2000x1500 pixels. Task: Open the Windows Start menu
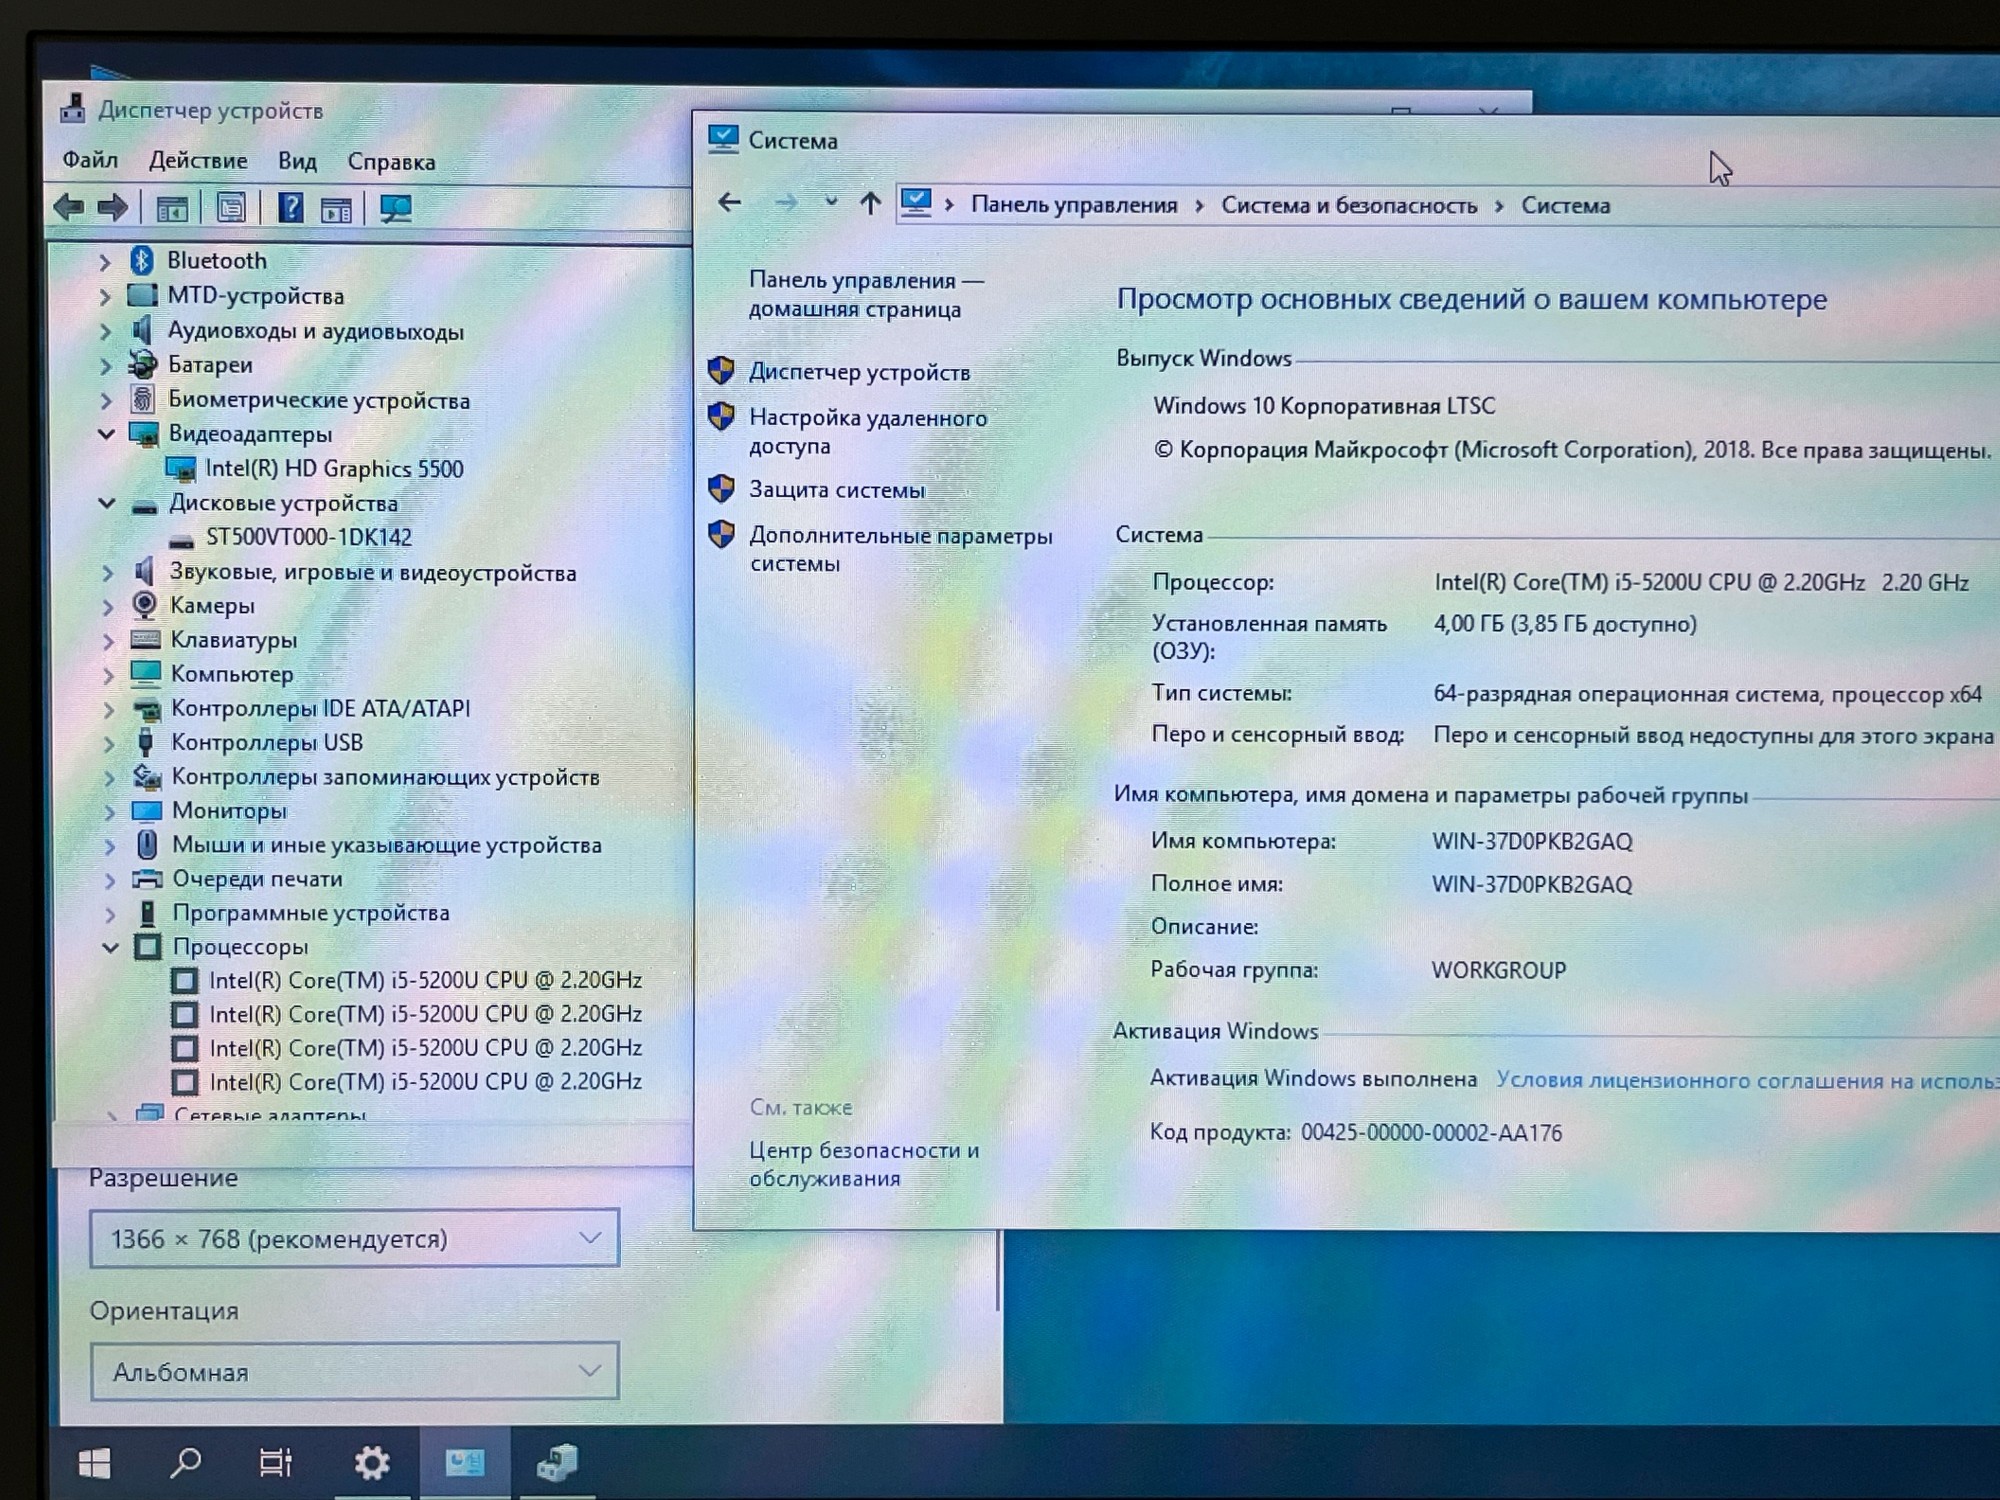click(94, 1464)
